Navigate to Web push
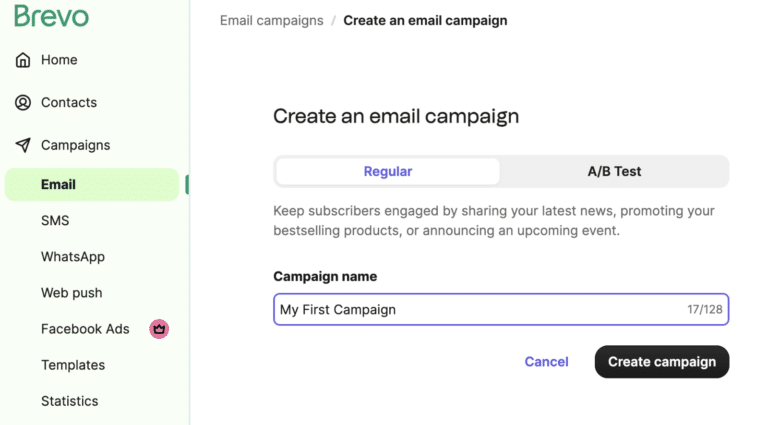Viewport: 768px width, 425px height. tap(71, 293)
